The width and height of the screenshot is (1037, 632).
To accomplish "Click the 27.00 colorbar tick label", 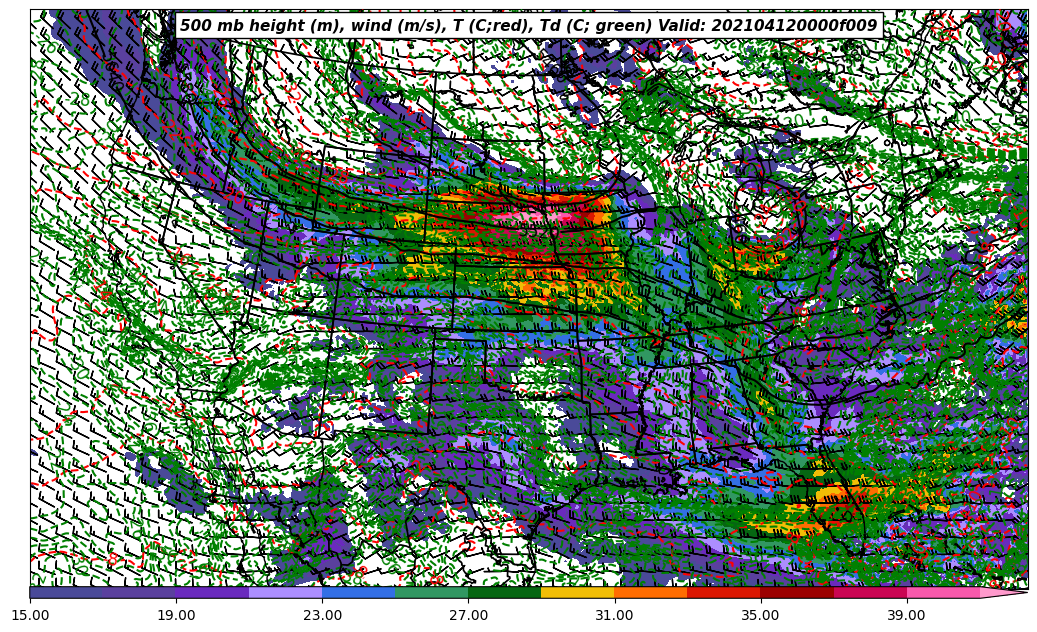I will [468, 615].
